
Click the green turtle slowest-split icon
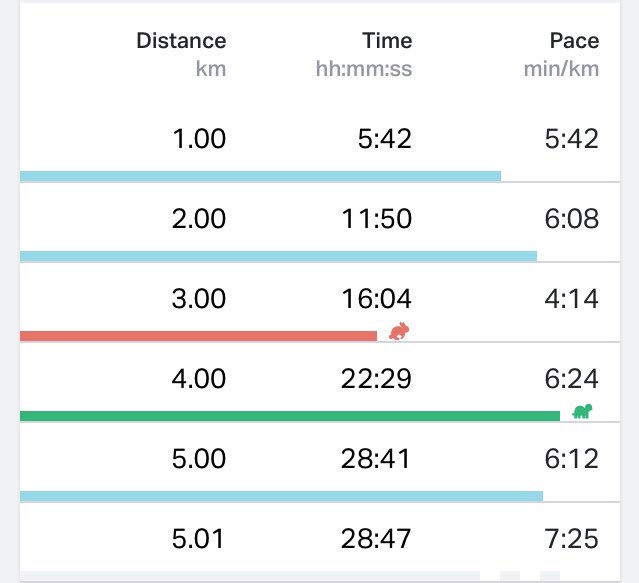coord(582,411)
